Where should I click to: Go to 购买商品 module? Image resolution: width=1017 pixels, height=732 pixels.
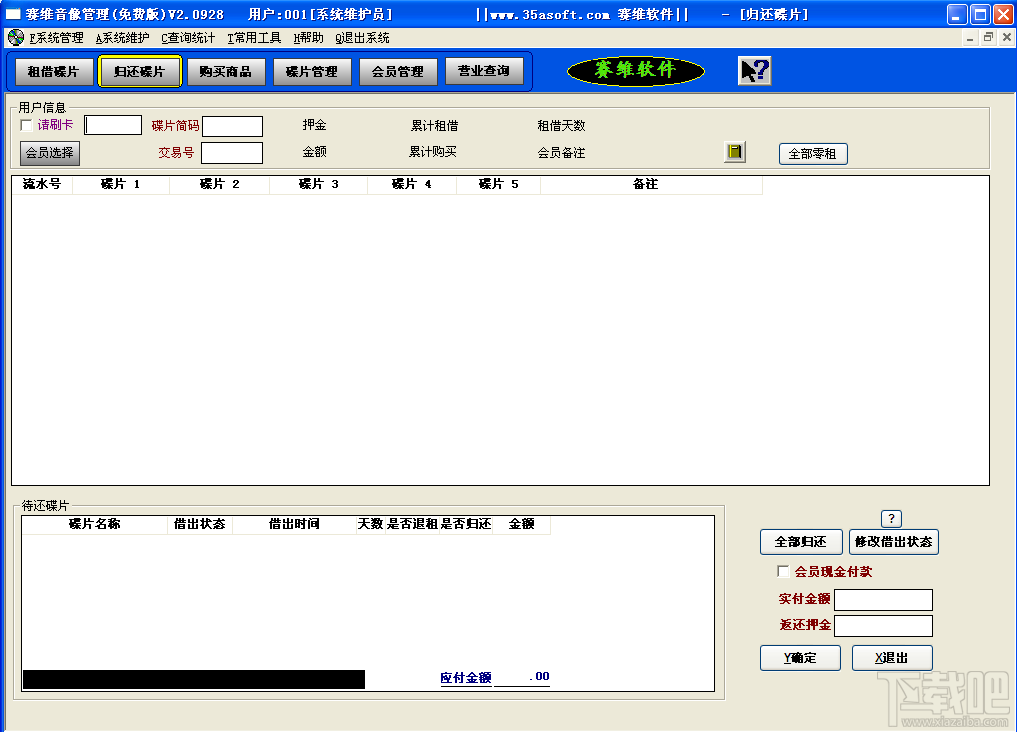[226, 71]
